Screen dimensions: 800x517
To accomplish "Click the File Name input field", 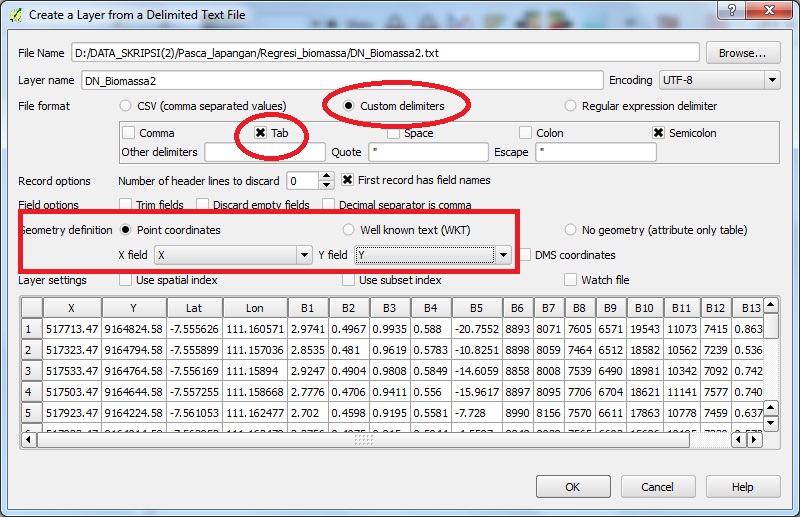I will click(x=385, y=53).
